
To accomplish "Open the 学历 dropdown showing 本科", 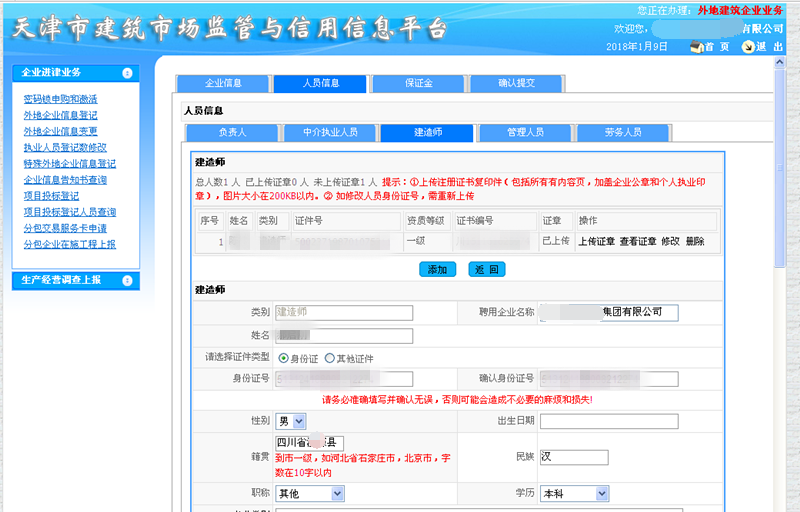I will 574,493.
